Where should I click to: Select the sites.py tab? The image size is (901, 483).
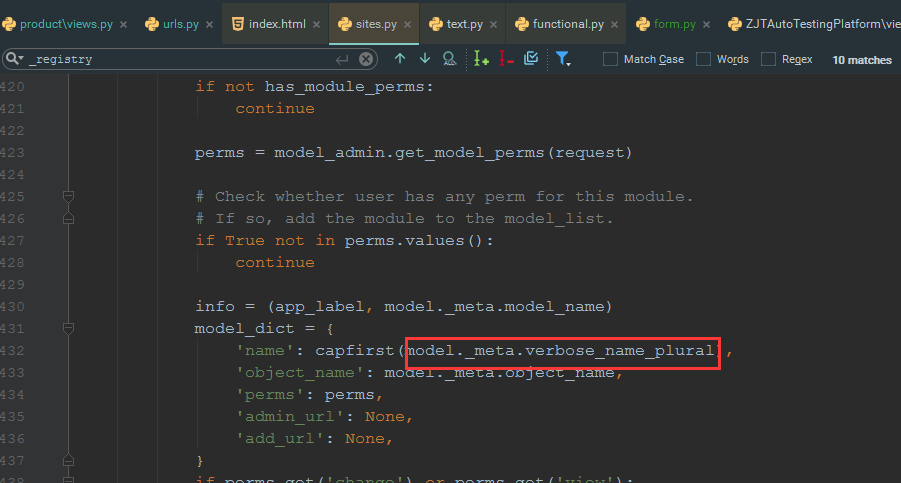click(x=376, y=24)
